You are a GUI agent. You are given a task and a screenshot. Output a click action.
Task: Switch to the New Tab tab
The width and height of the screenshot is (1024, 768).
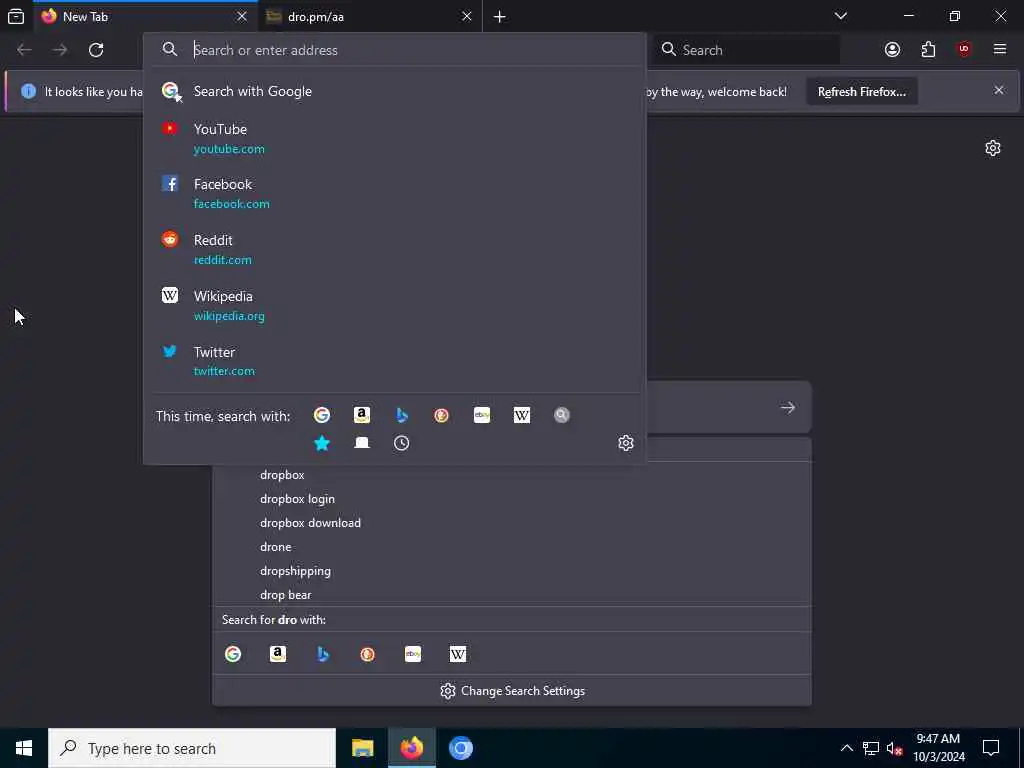coord(145,16)
